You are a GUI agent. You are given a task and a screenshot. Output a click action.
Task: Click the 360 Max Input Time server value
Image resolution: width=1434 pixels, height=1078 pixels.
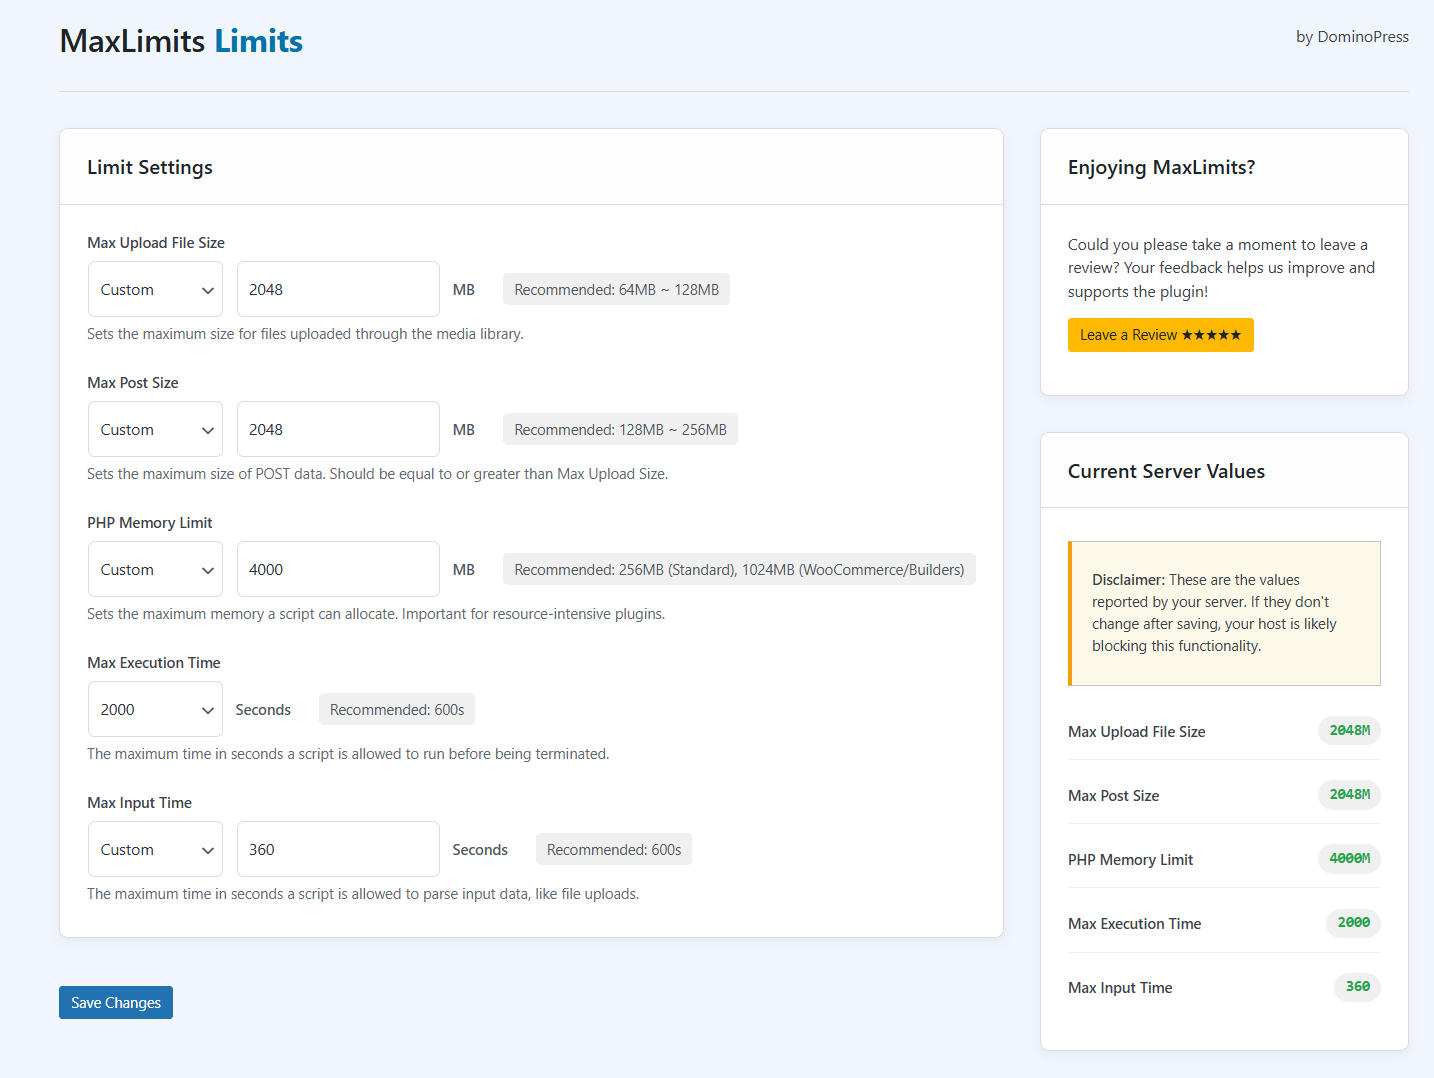coord(1357,987)
